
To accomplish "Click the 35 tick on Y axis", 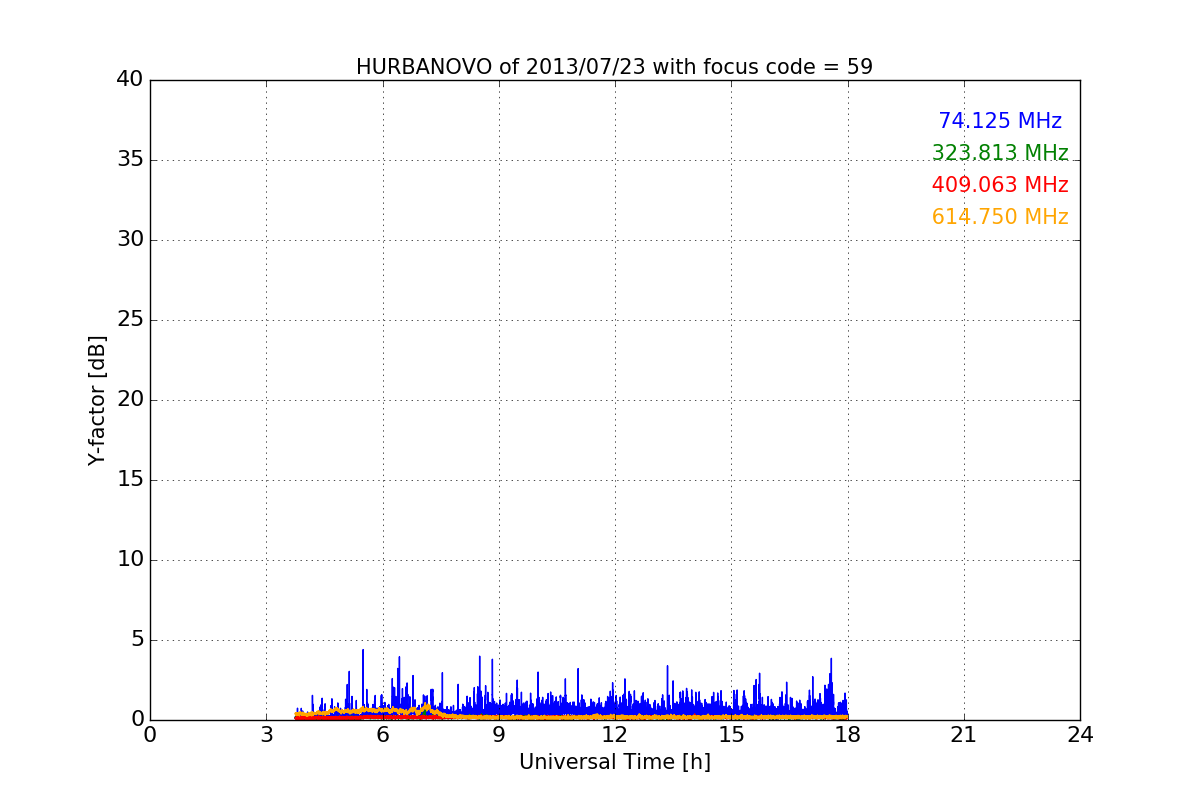I will click(130, 160).
